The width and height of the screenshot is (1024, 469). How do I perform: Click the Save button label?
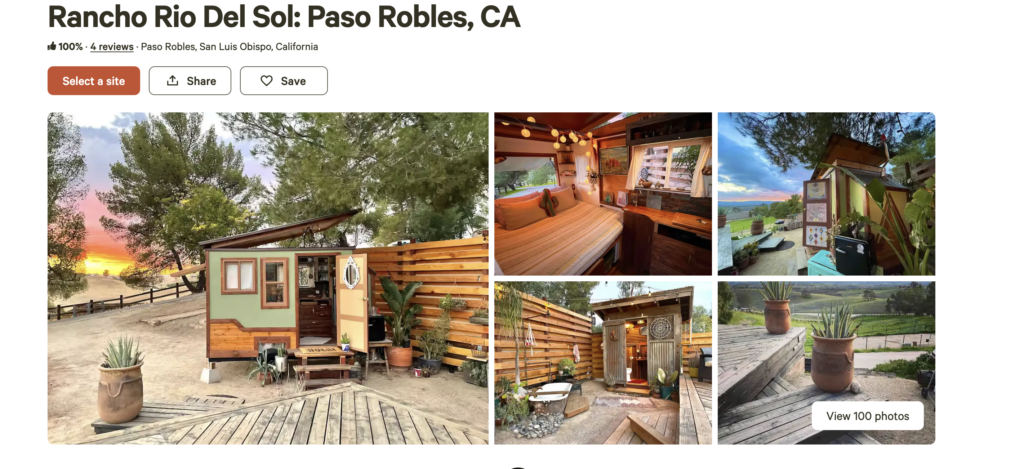293,81
